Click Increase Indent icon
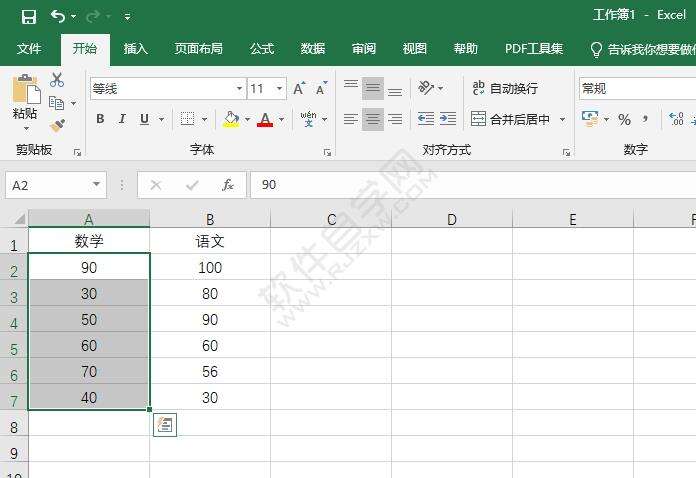This screenshot has width=696, height=478. (448, 119)
